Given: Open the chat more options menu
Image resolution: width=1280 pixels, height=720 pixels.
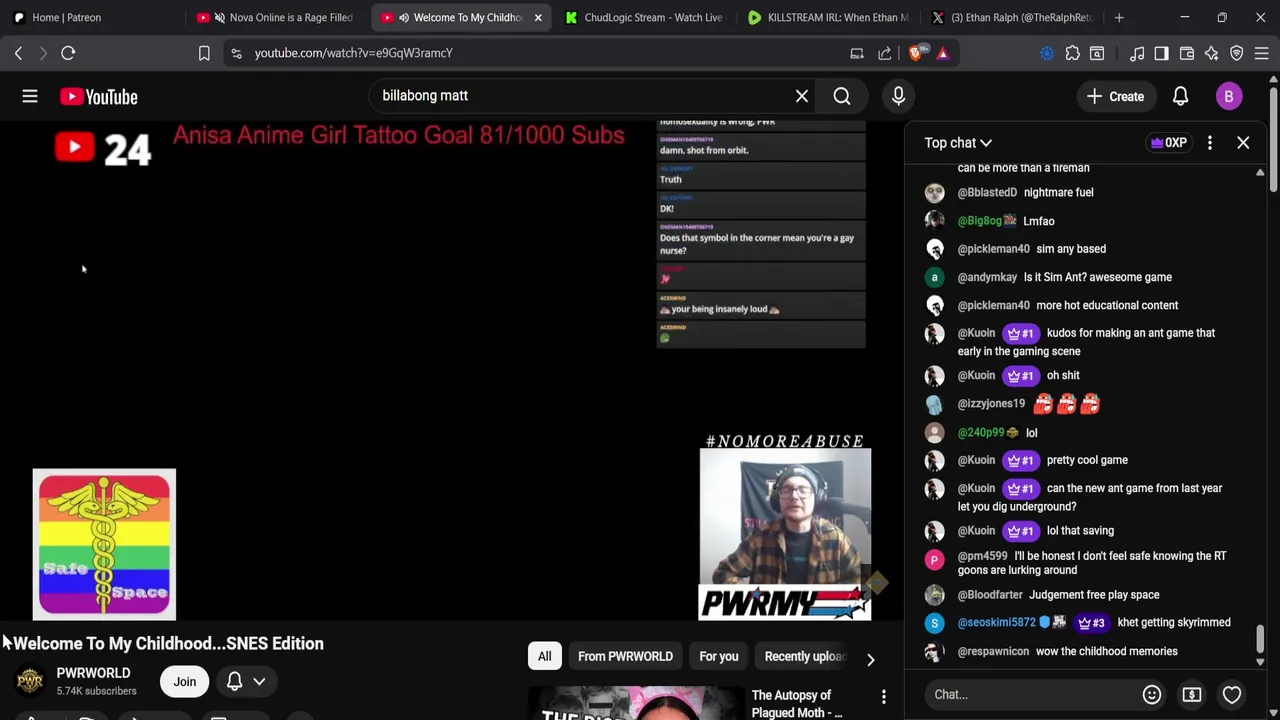Looking at the screenshot, I should (x=1209, y=143).
